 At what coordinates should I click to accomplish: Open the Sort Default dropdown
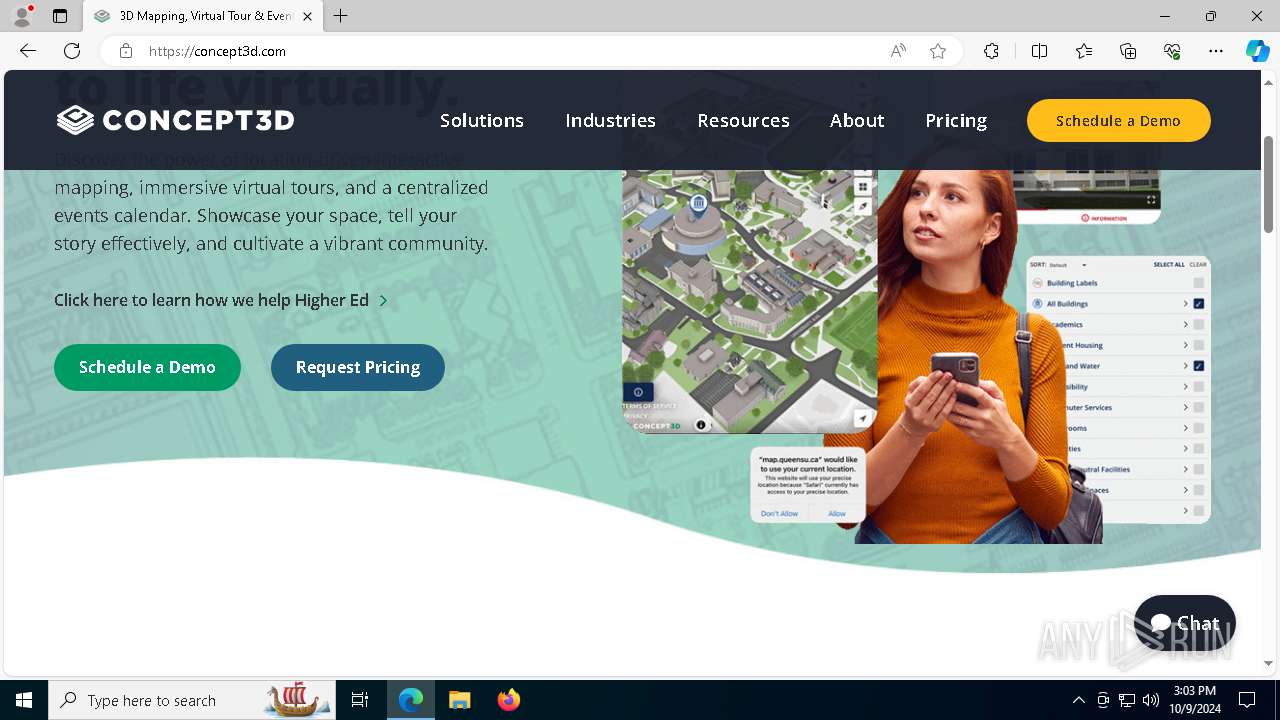pos(1068,265)
